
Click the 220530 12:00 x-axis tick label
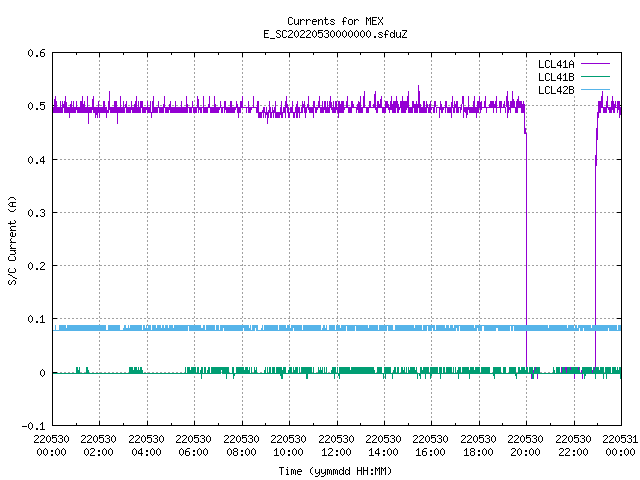tap(336, 446)
